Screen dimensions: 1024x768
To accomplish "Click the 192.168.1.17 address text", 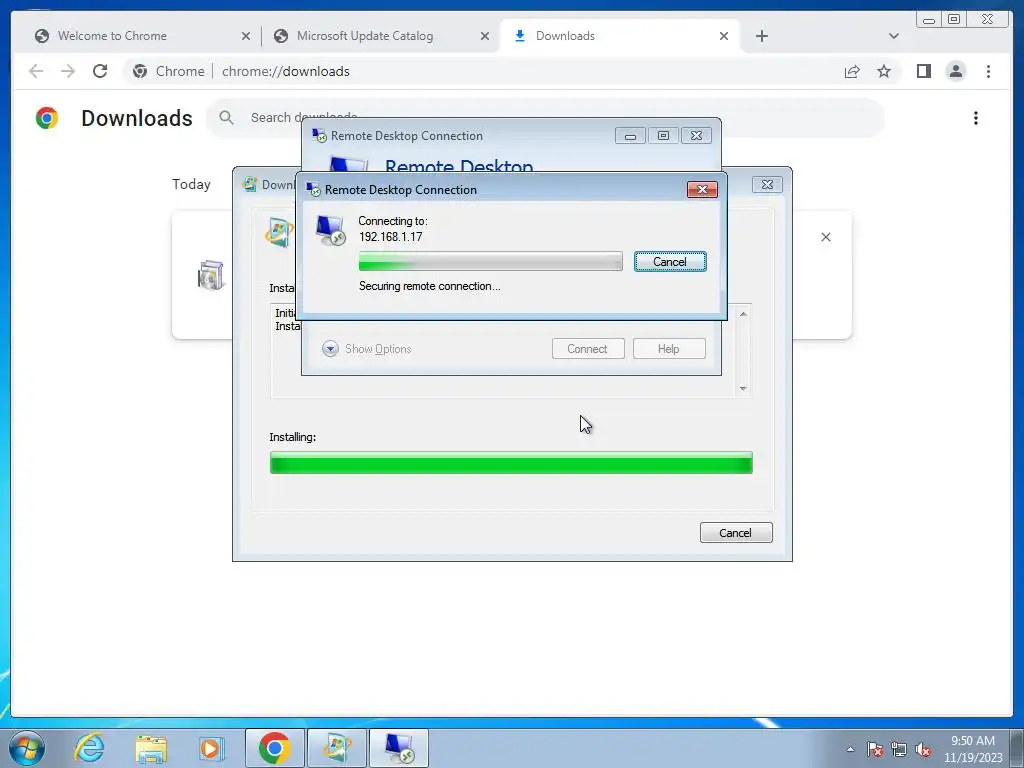I will (391, 237).
